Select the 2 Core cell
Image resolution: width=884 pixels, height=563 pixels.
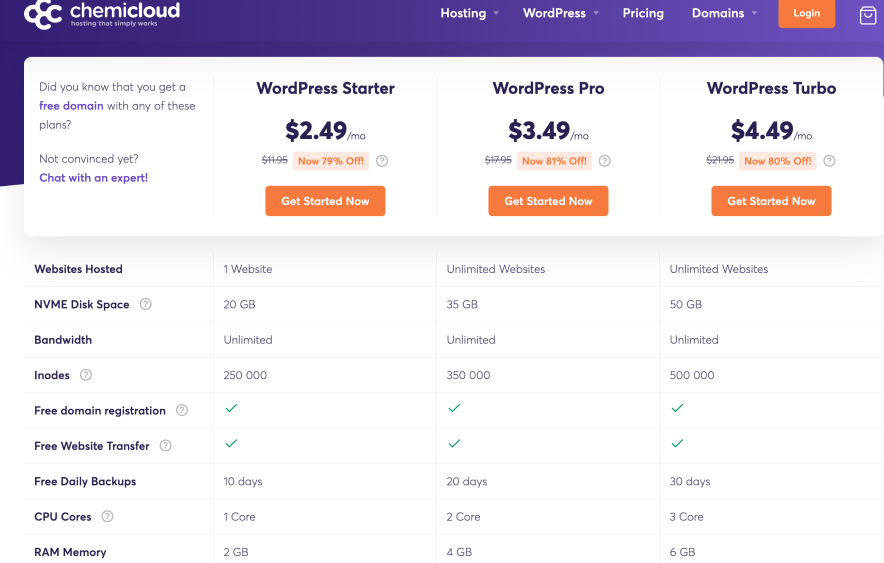point(463,517)
